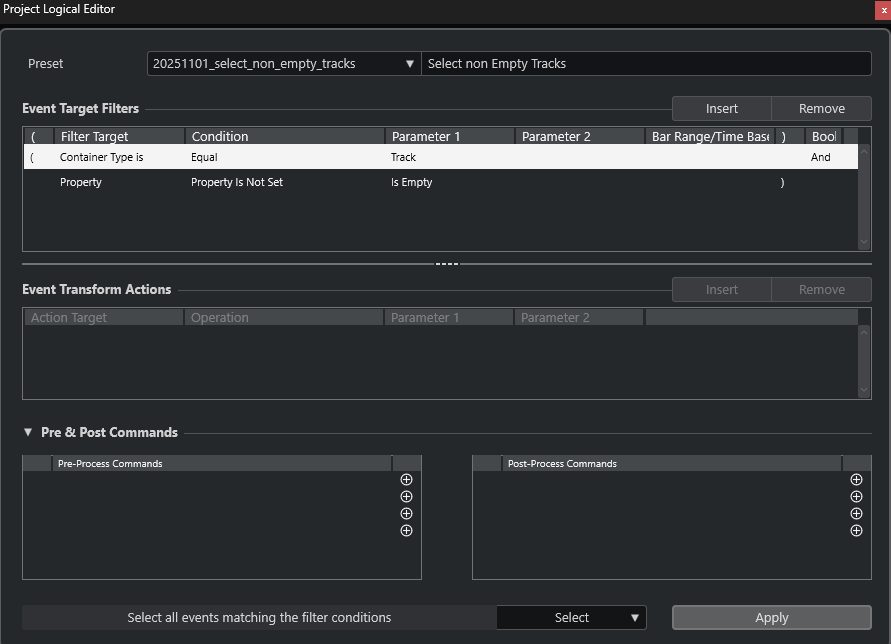The image size is (891, 644).
Task: Close the Project Logical Editor window
Action: [883, 9]
